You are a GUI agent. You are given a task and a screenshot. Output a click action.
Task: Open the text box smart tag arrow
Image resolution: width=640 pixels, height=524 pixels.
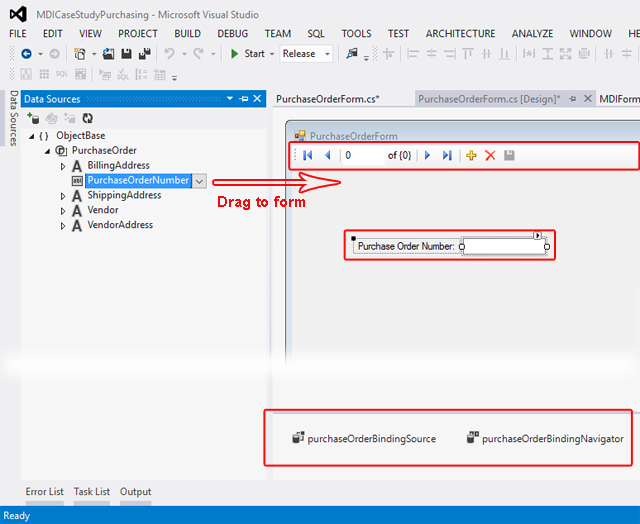point(538,235)
